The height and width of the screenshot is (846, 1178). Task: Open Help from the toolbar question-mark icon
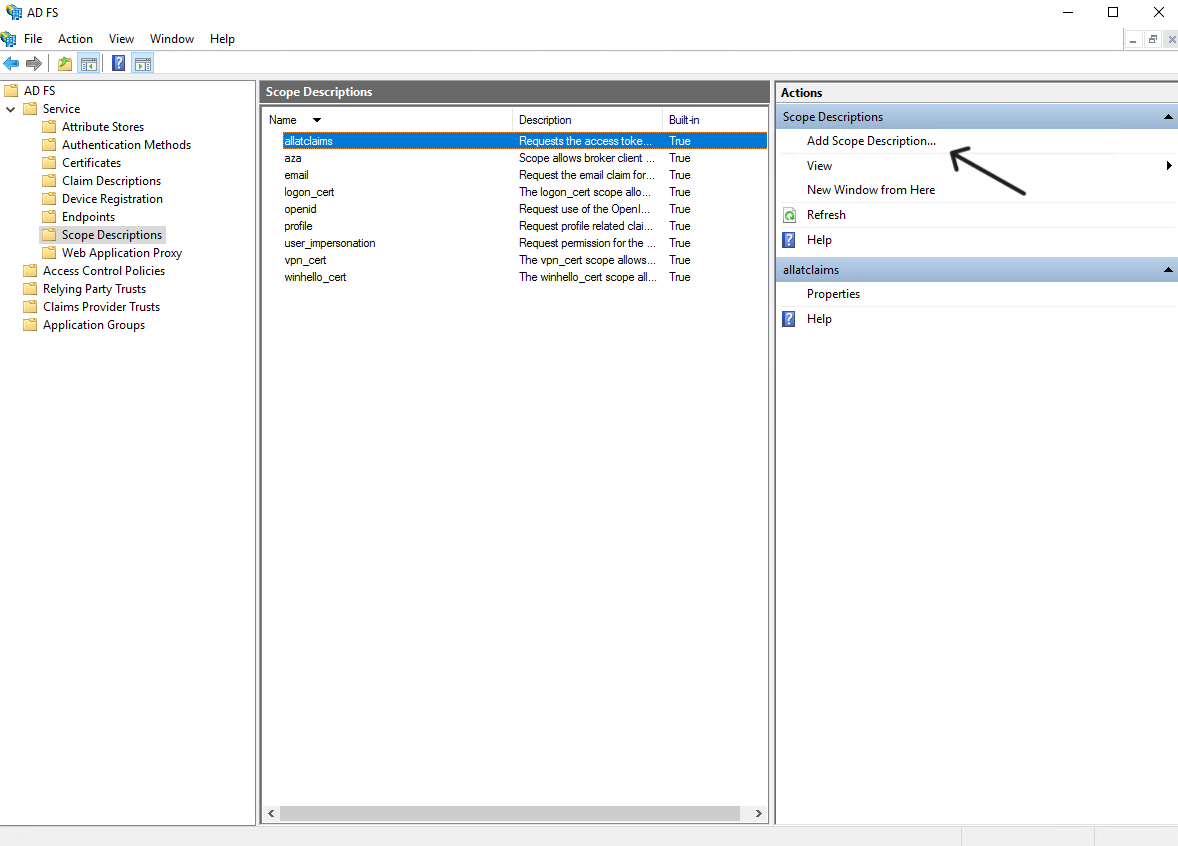[x=119, y=64]
